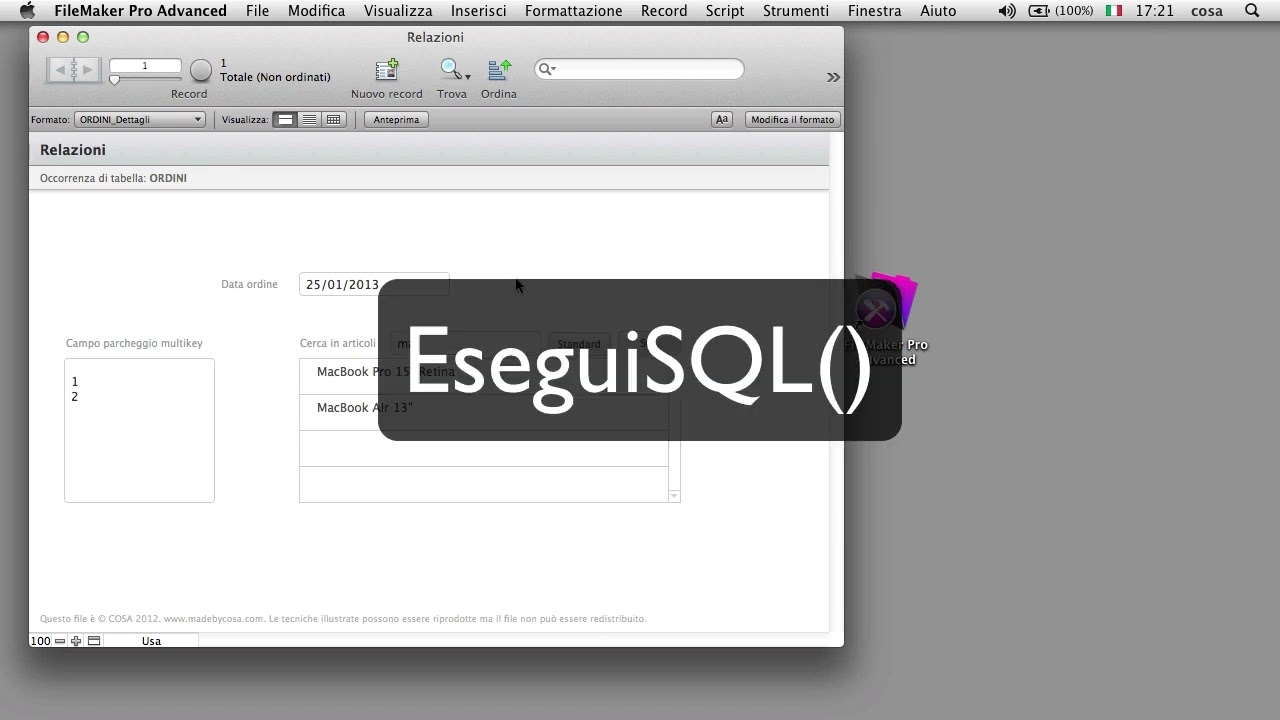The width and height of the screenshot is (1280, 720).
Task: Select the MacBook Air 13" row
Action: (484, 412)
